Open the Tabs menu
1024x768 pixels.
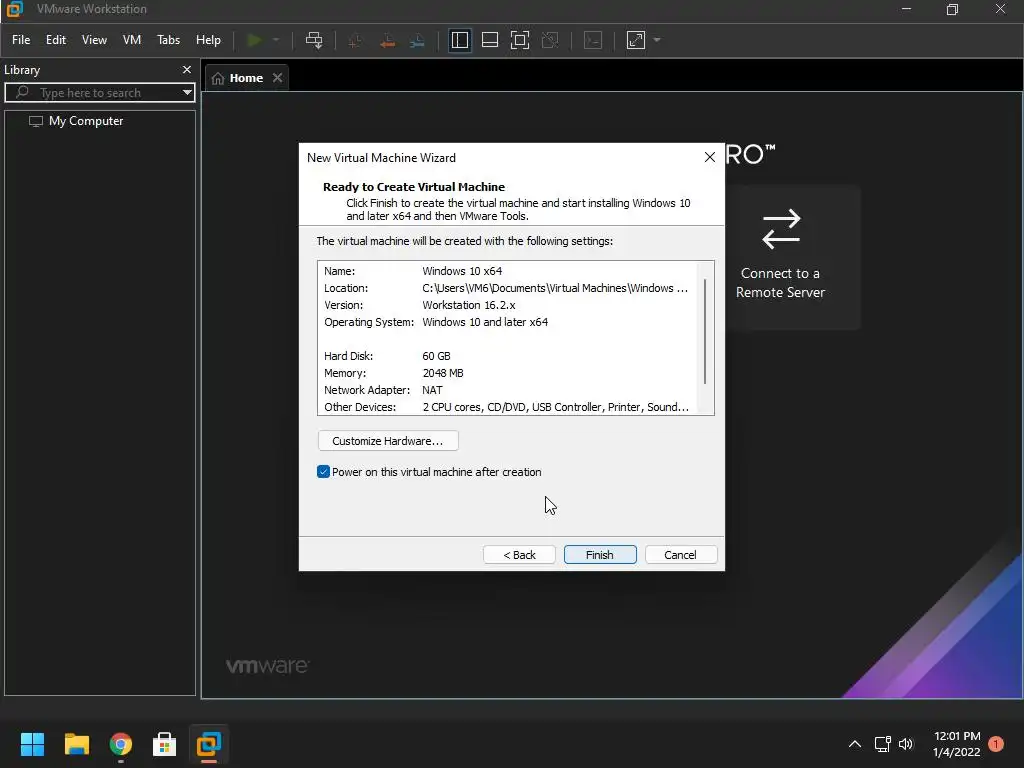168,40
